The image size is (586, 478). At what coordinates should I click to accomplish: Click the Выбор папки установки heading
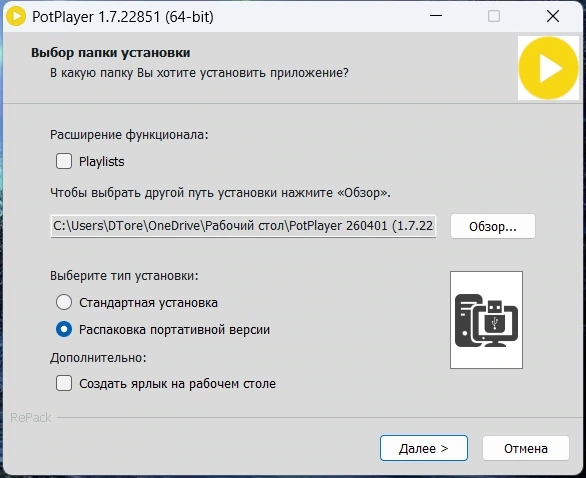point(111,52)
